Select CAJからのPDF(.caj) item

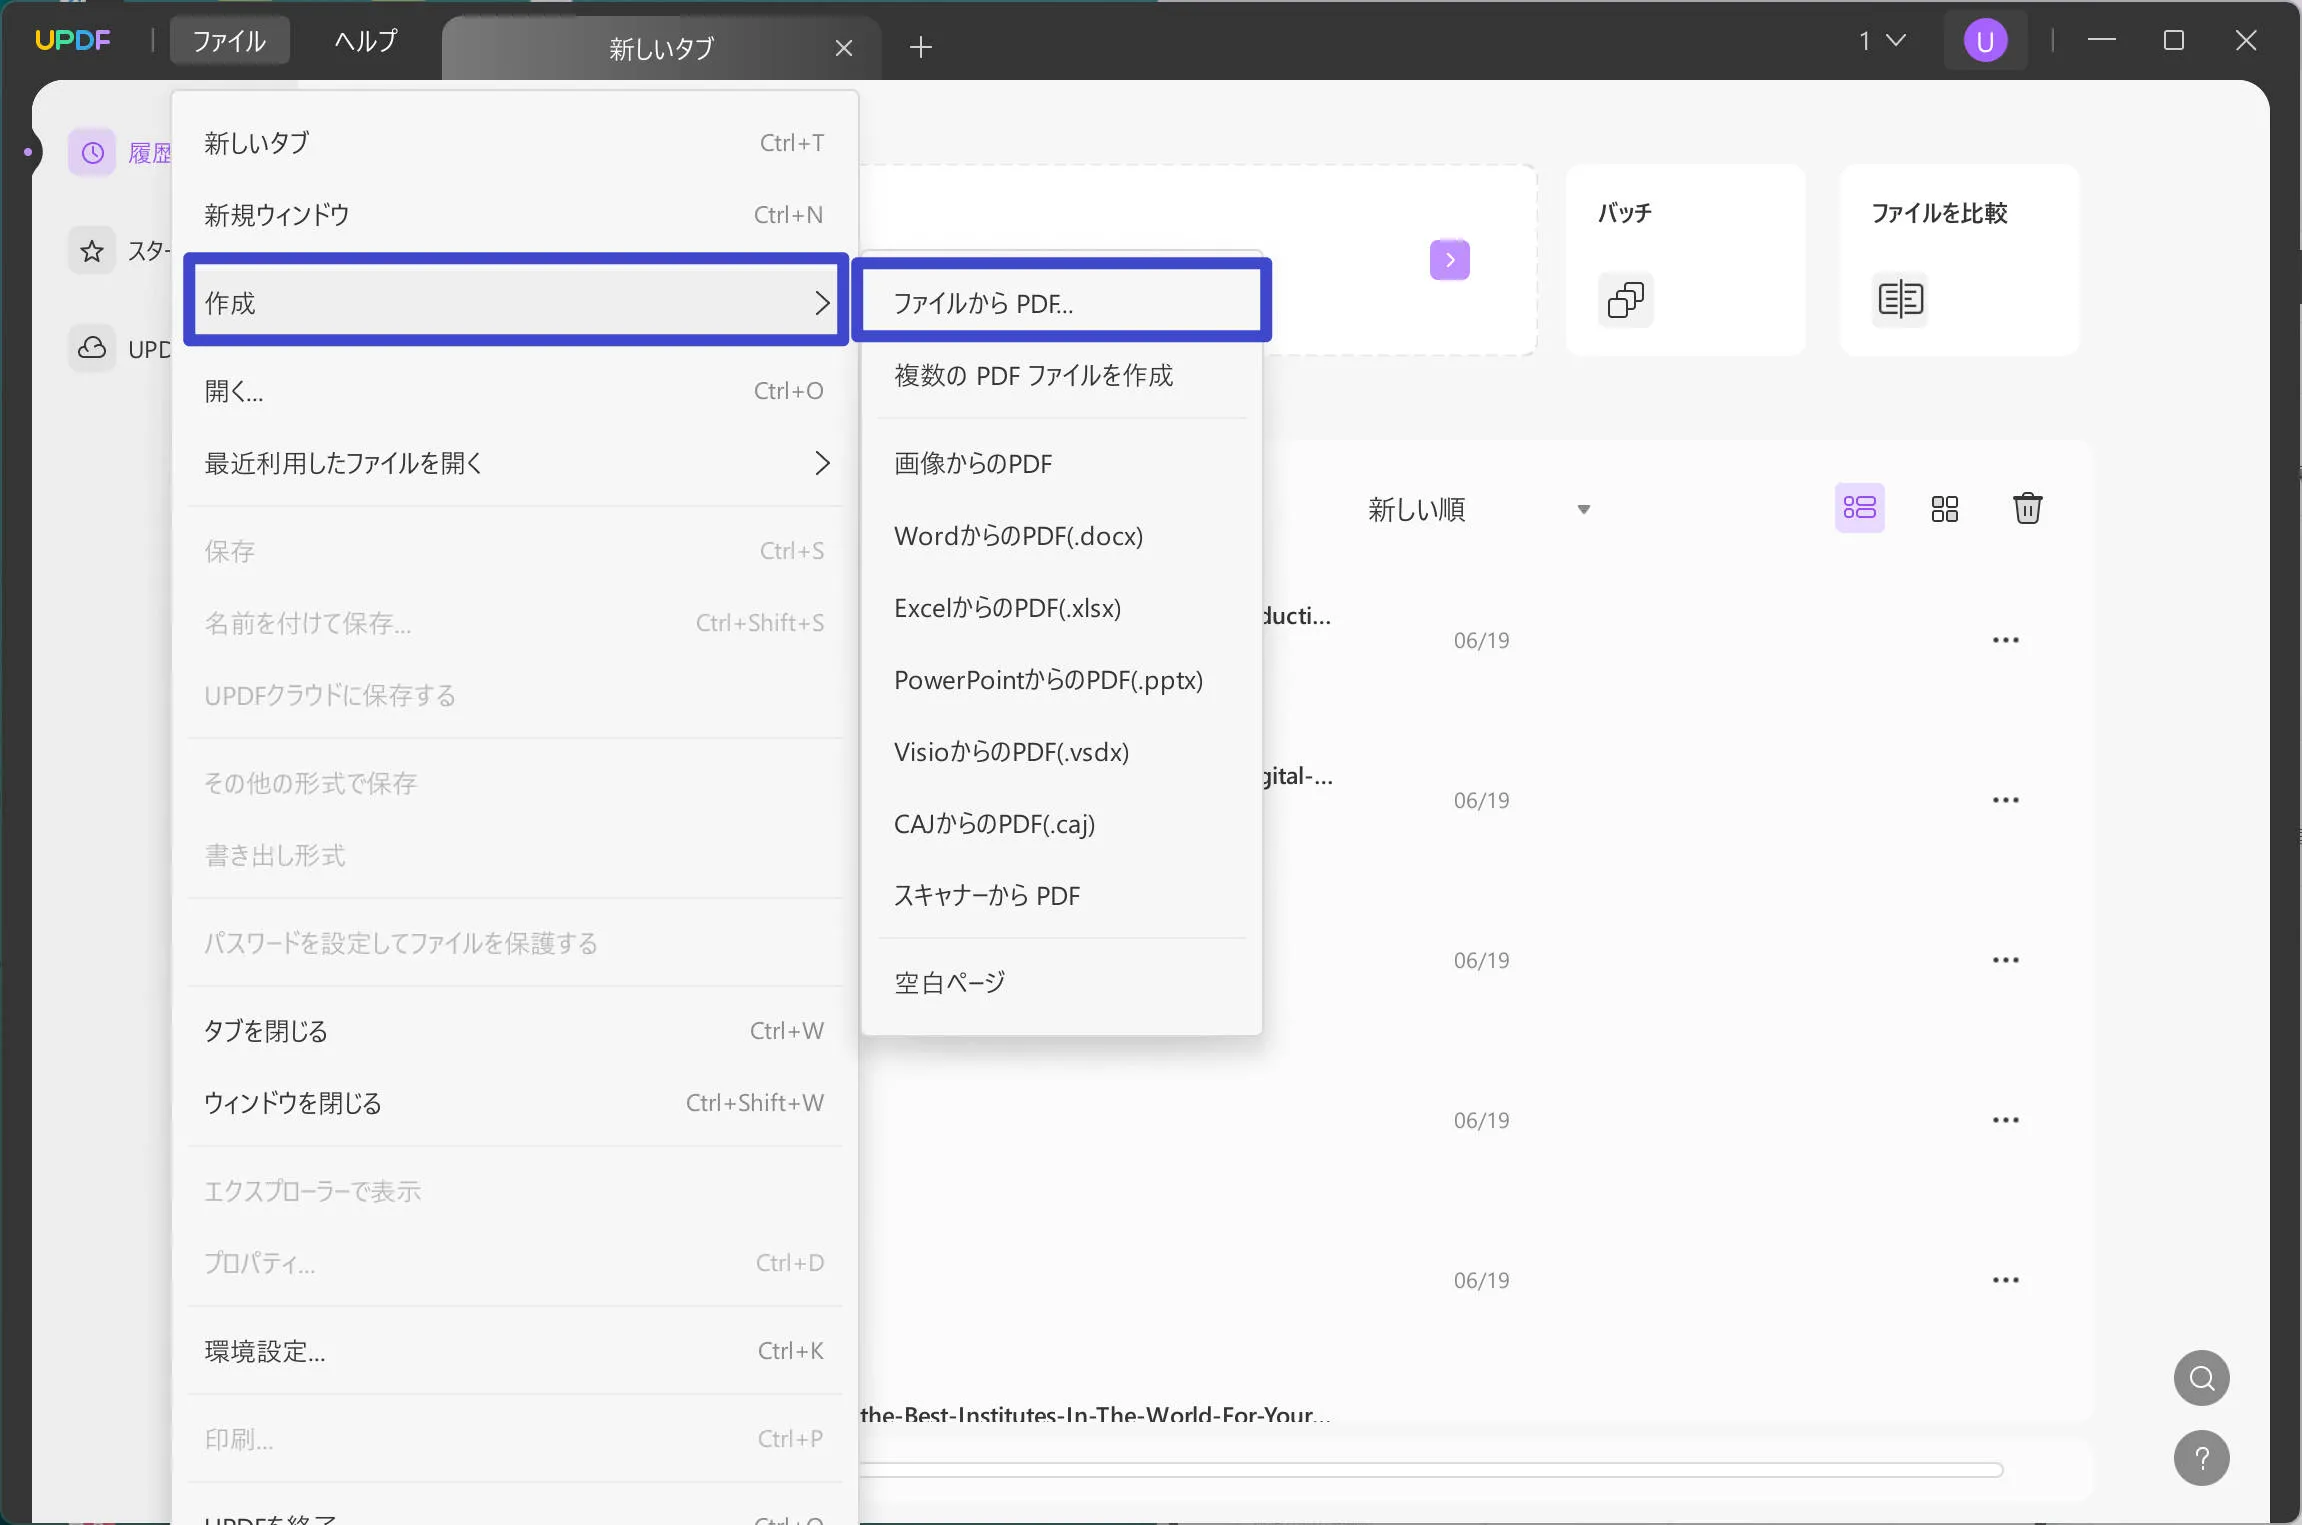pos(1062,824)
